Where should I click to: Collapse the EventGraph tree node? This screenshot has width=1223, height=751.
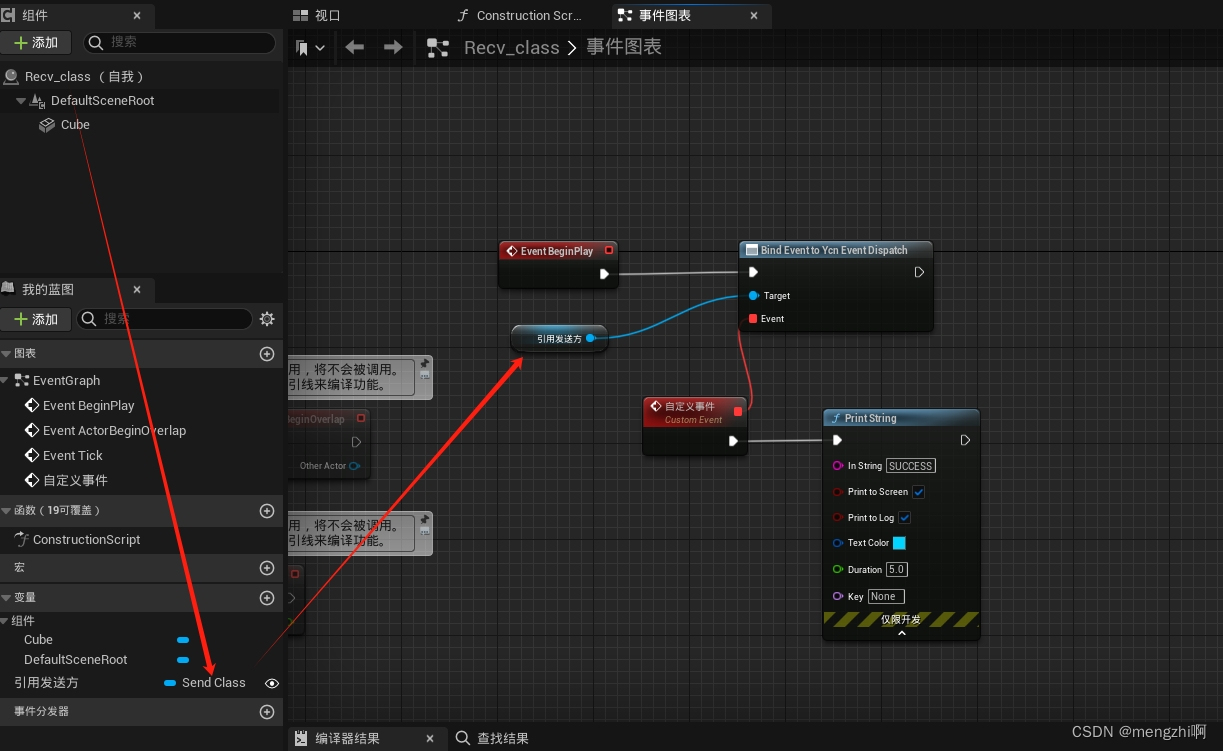coord(6,381)
